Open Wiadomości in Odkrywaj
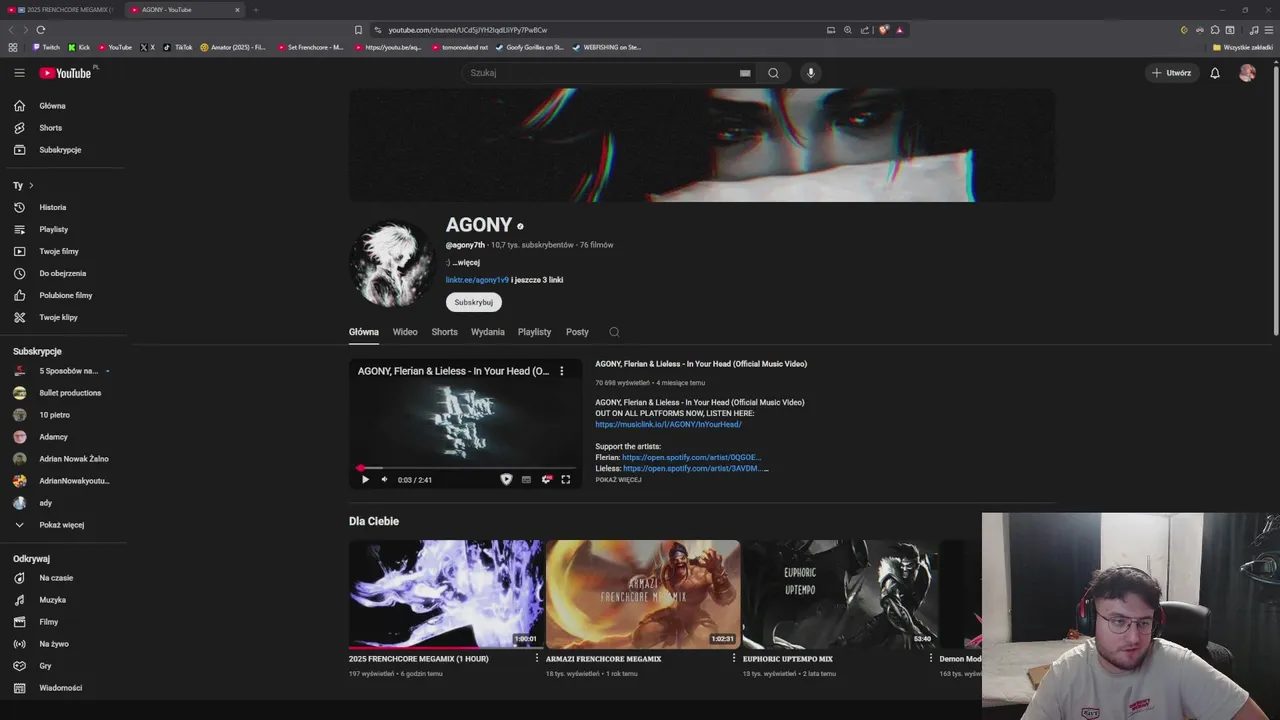The image size is (1280, 720). [62, 688]
